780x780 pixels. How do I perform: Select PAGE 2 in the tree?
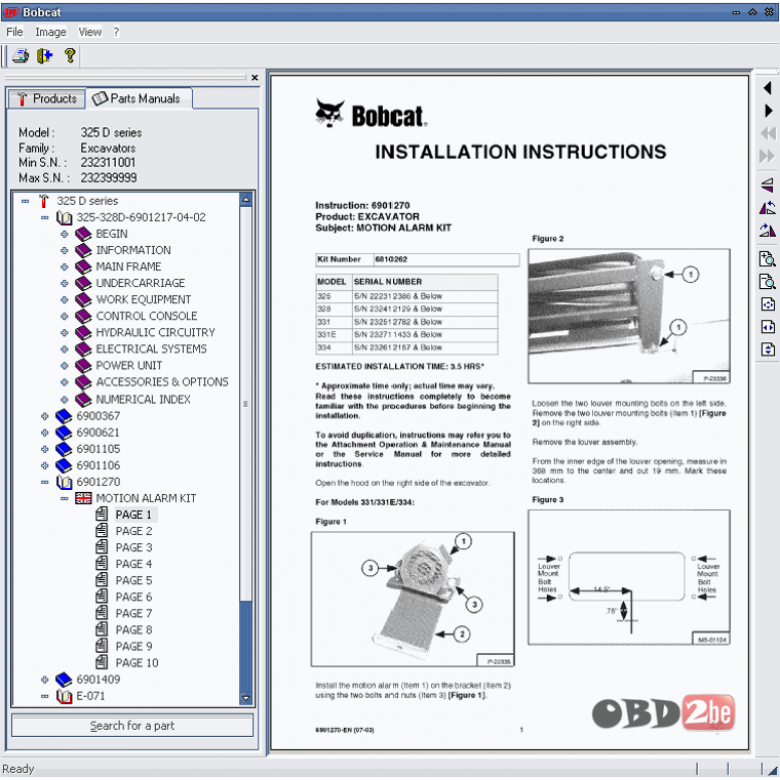[x=134, y=531]
